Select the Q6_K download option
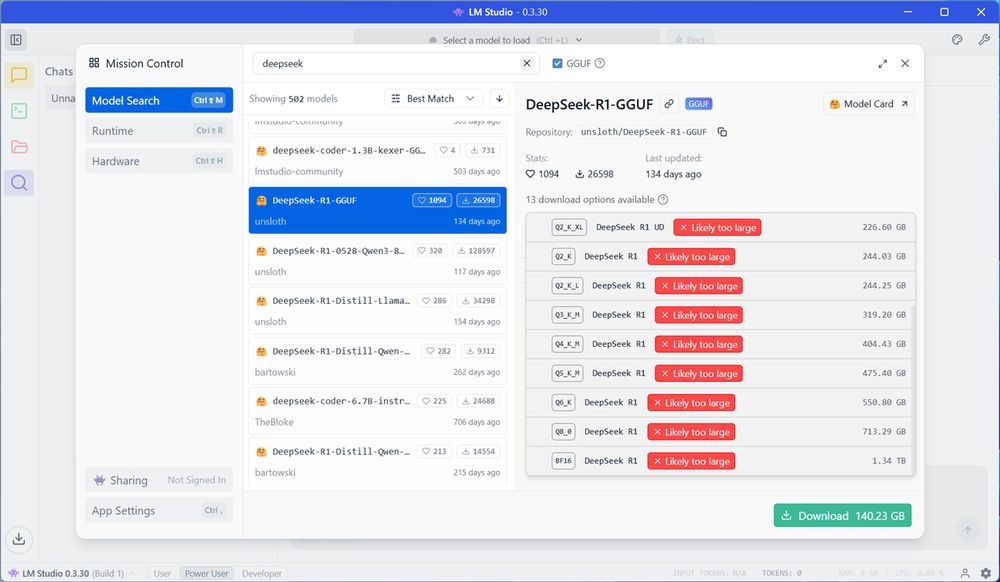The height and width of the screenshot is (582, 1000). [x=720, y=403]
